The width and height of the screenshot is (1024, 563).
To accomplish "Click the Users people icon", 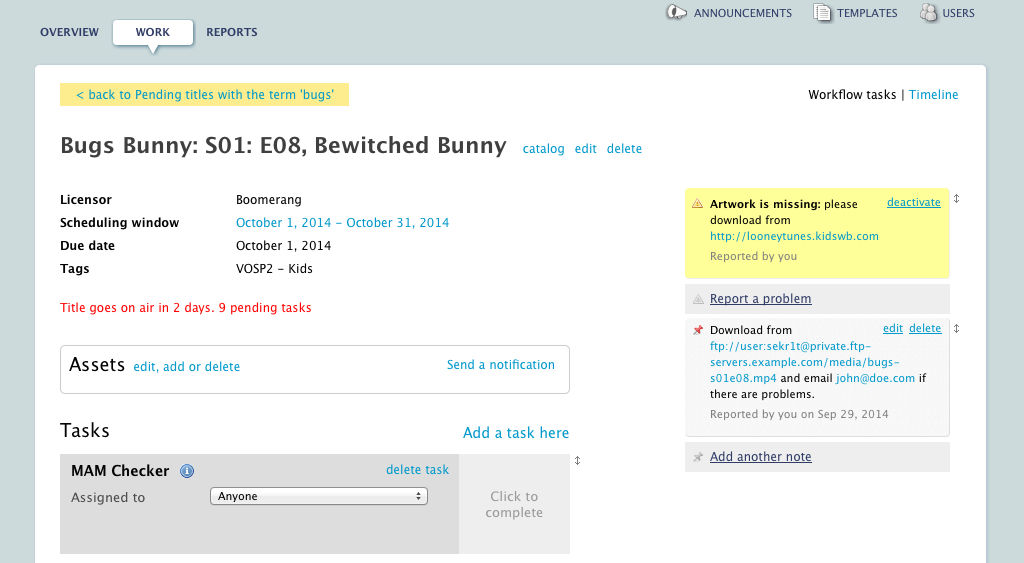I will [929, 12].
